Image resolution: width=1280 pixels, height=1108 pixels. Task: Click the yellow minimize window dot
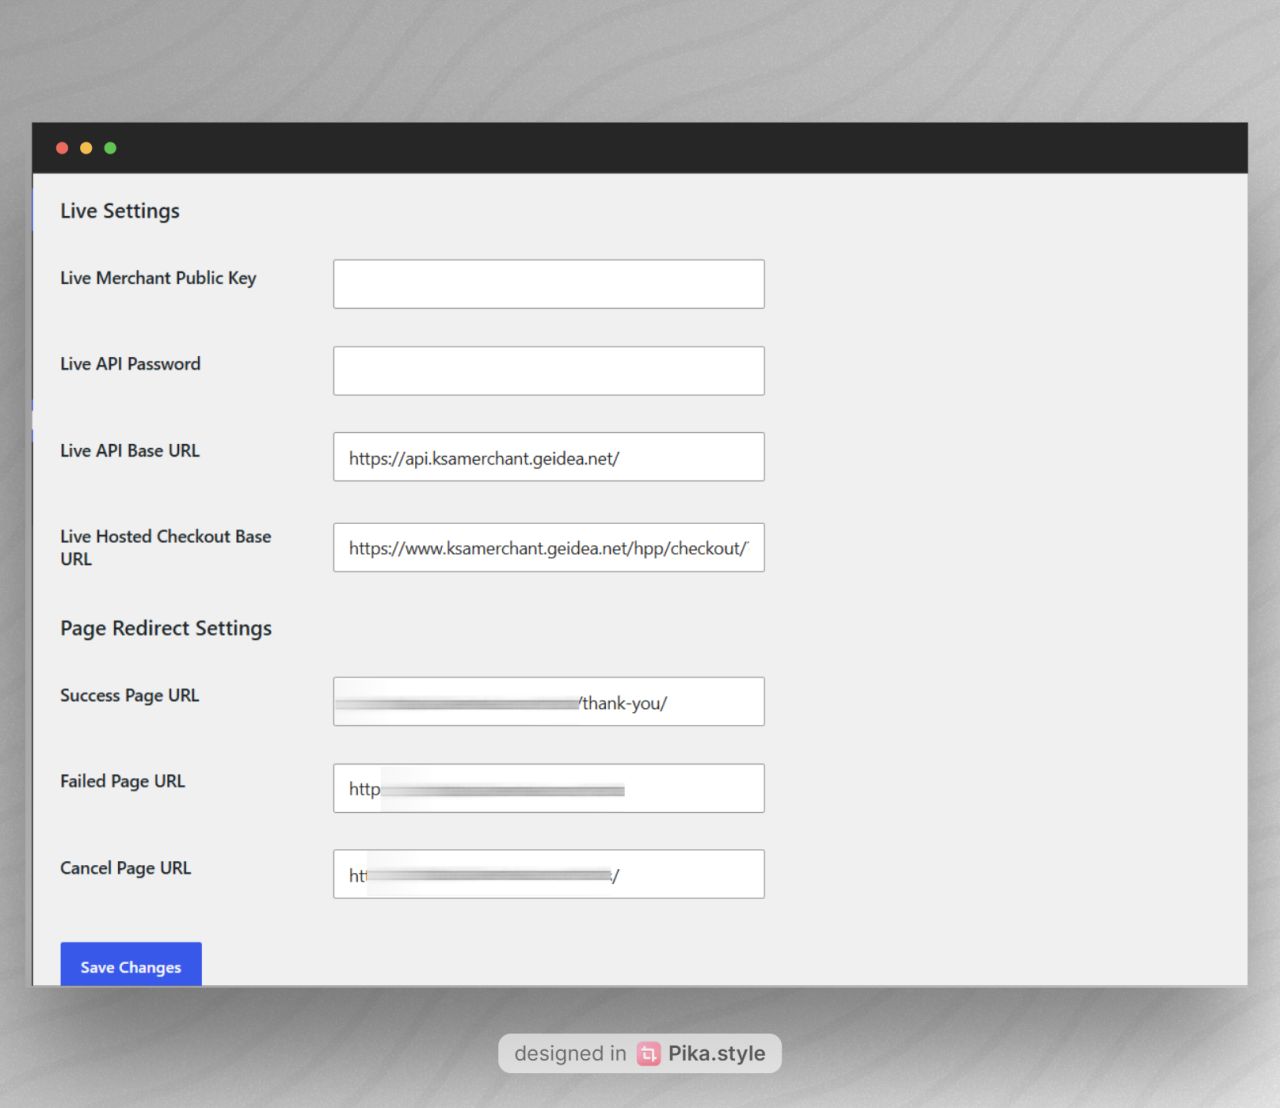tap(86, 148)
